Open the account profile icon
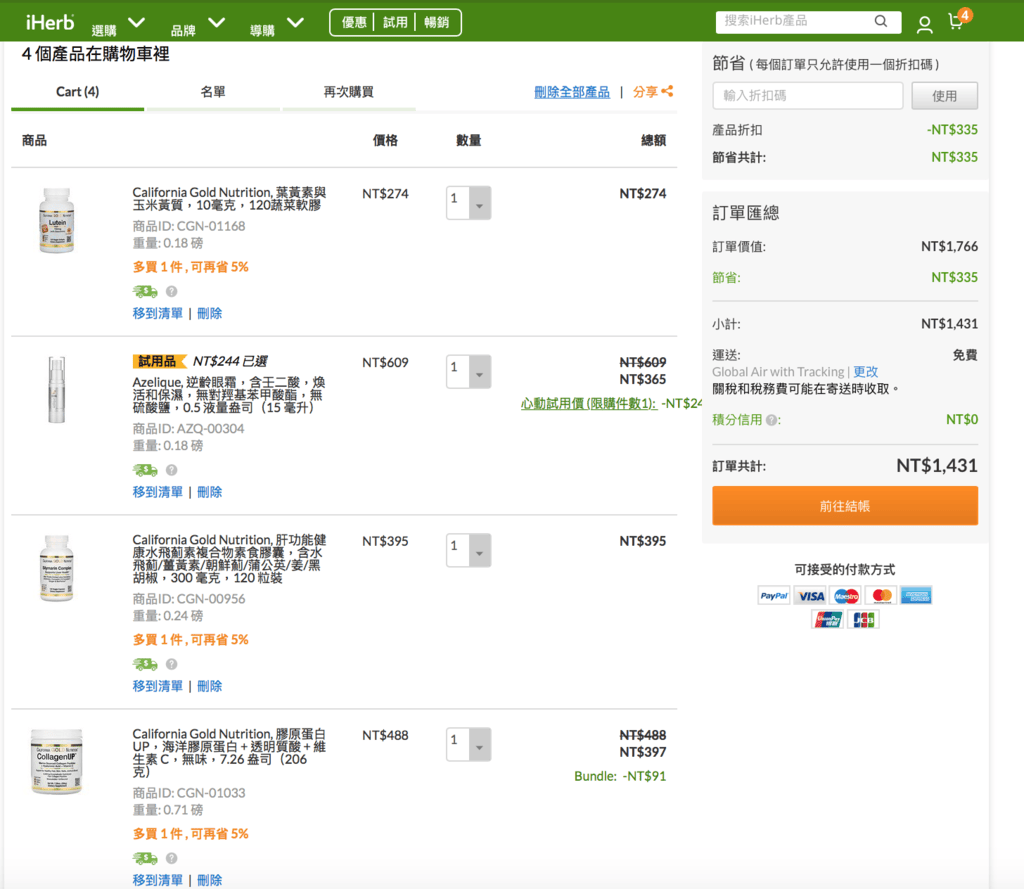Screen dimensions: 1024x889 coord(924,25)
